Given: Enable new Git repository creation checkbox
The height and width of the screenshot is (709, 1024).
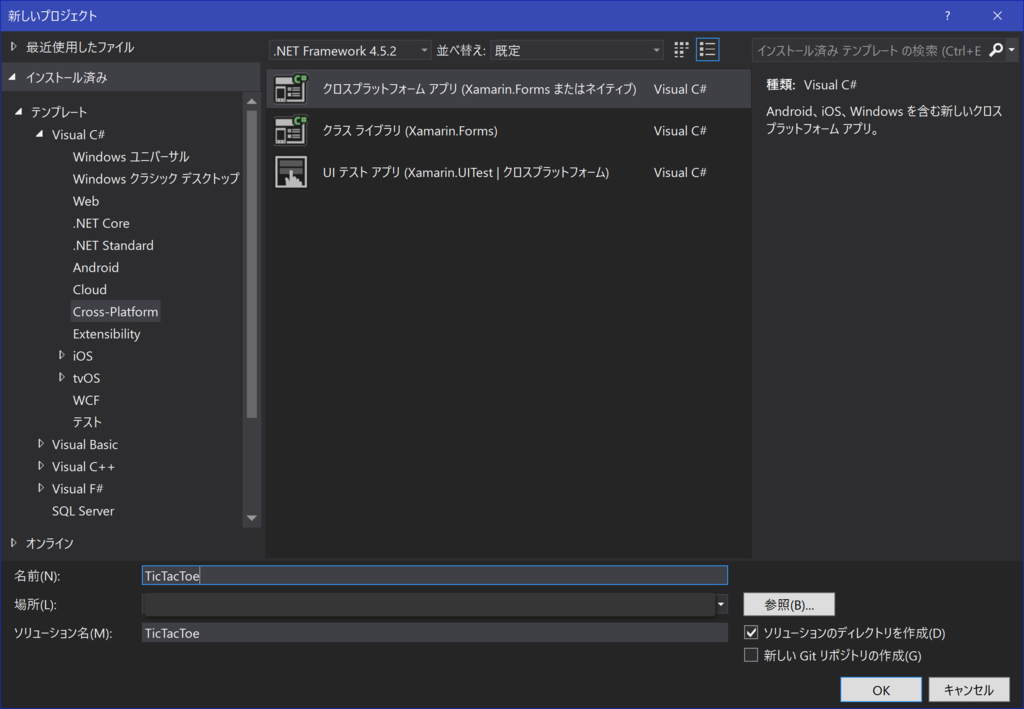Looking at the screenshot, I should point(751,655).
